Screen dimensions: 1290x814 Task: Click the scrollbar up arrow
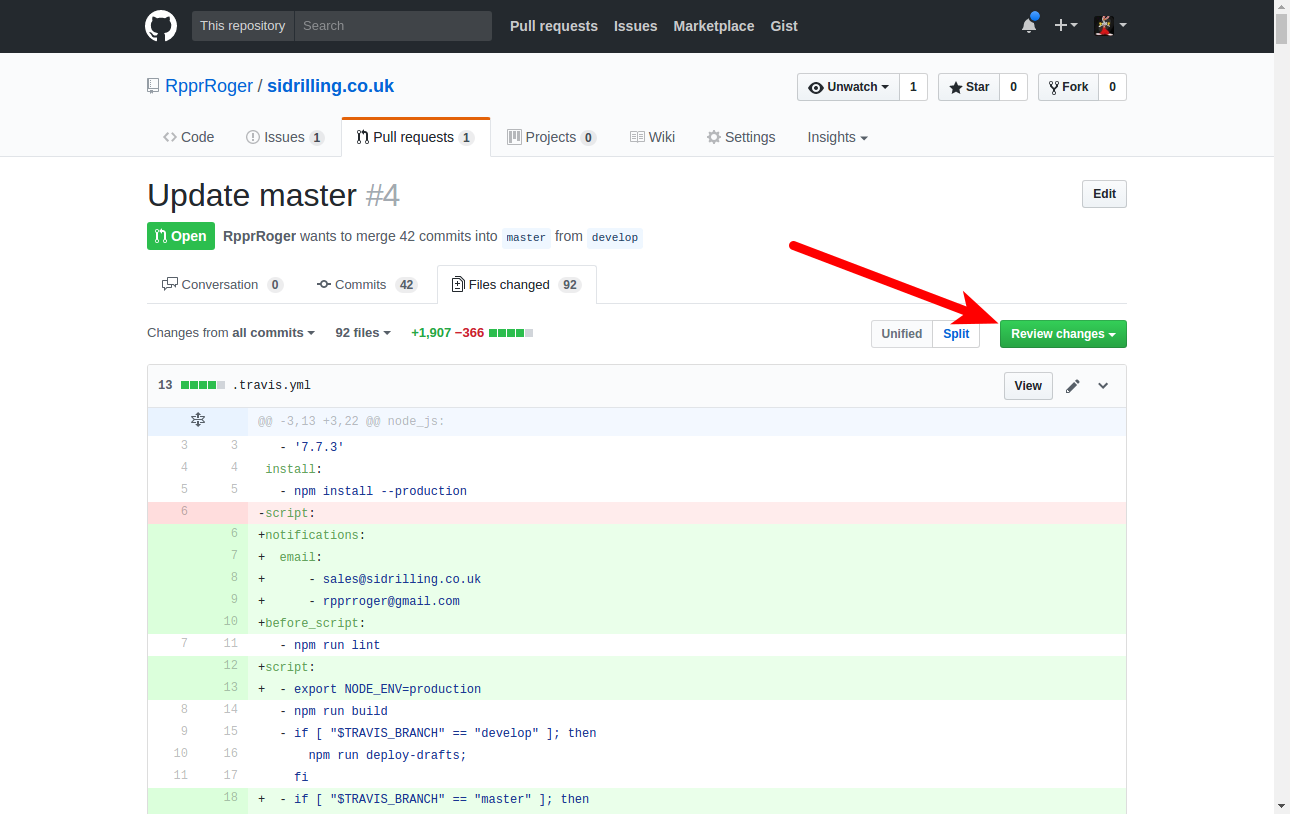pyautogui.click(x=1282, y=7)
